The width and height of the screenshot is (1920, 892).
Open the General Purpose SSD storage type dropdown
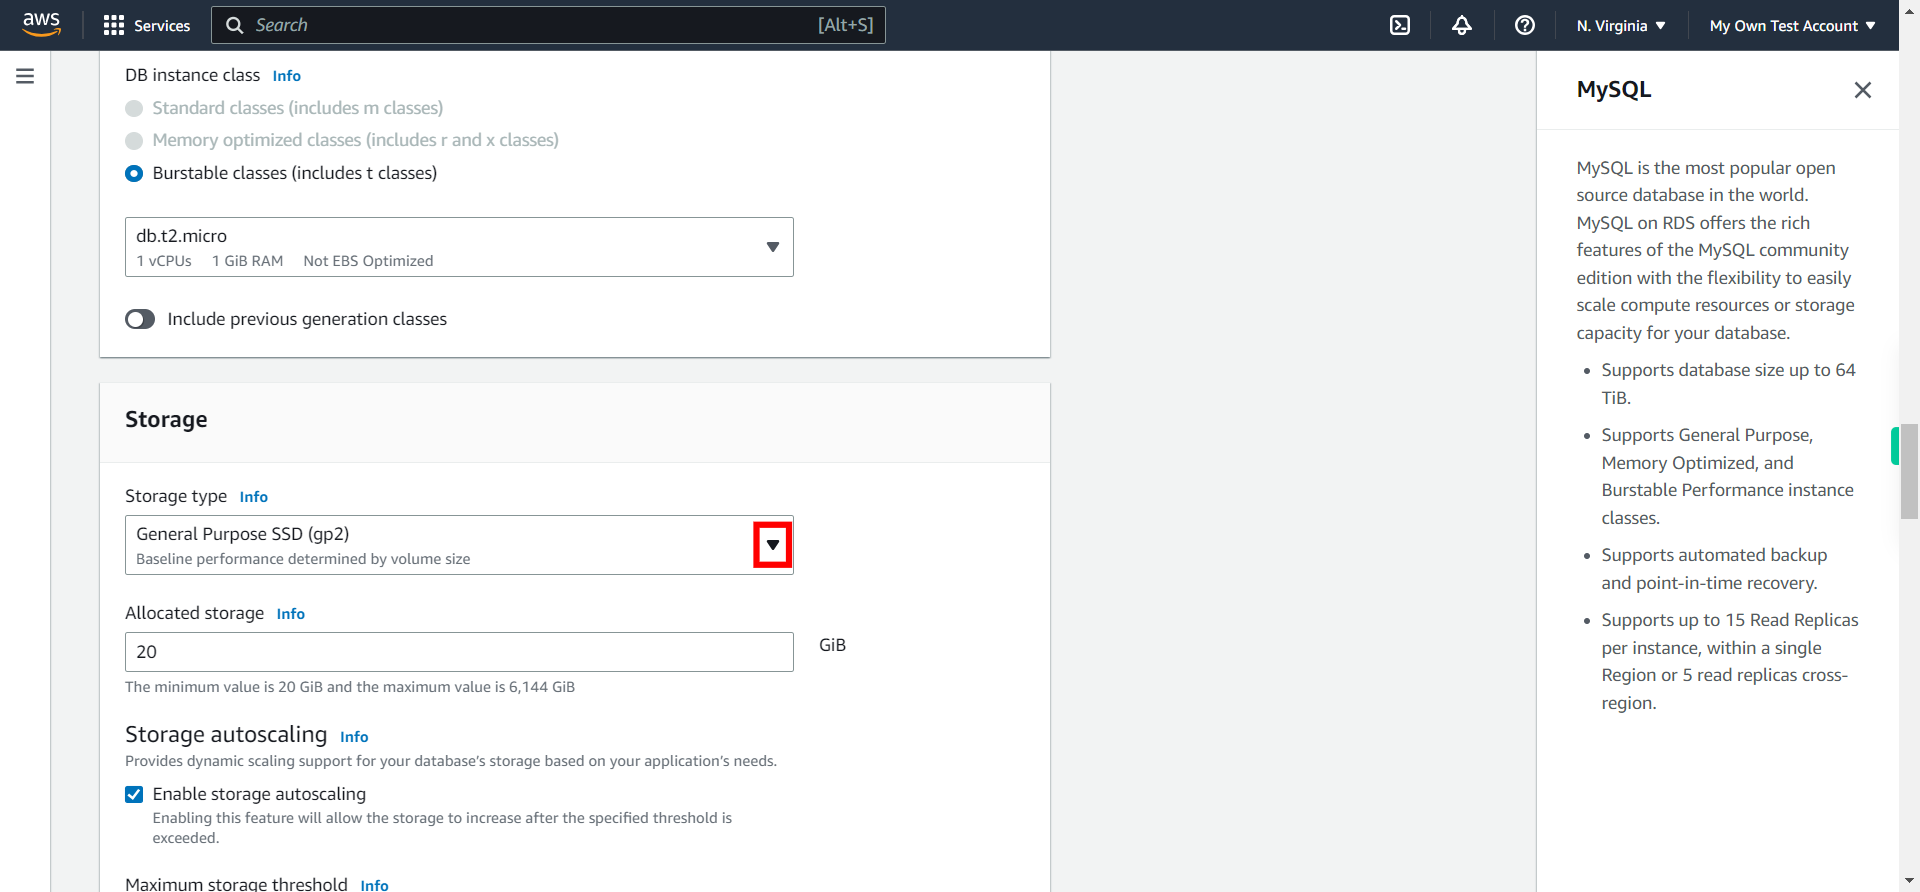(459, 545)
